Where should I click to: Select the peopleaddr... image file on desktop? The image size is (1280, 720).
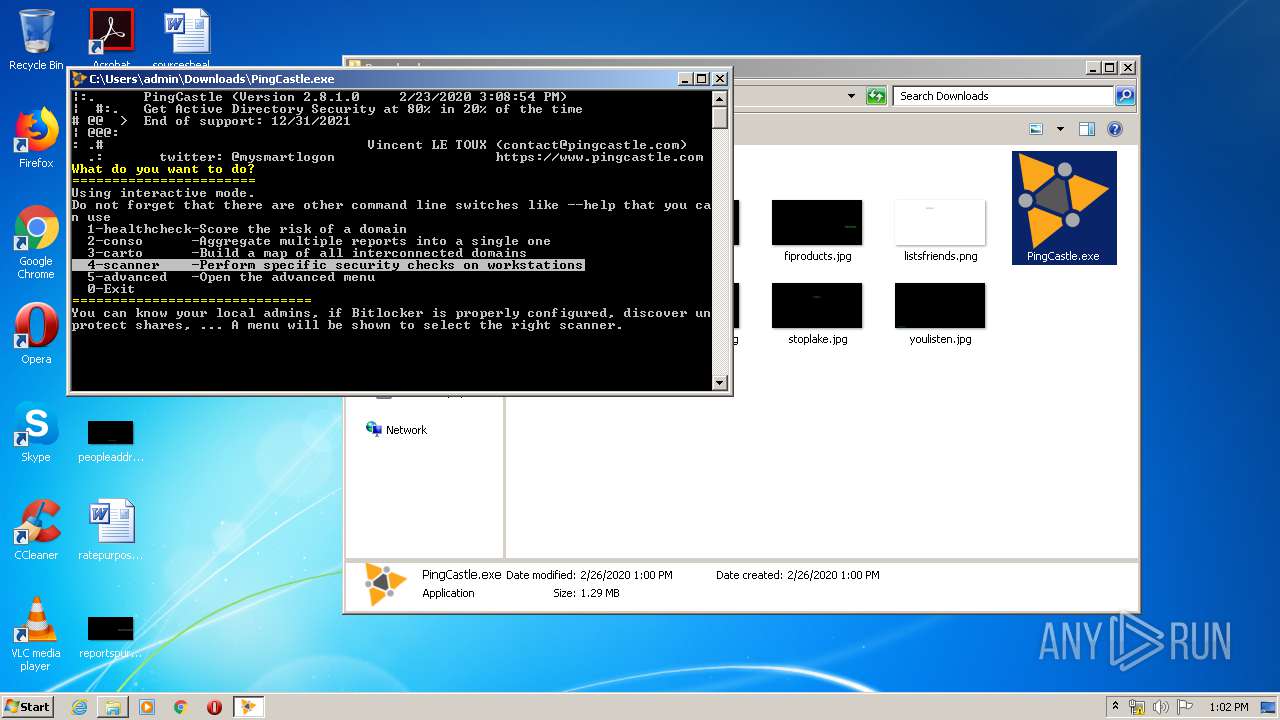tap(111, 440)
